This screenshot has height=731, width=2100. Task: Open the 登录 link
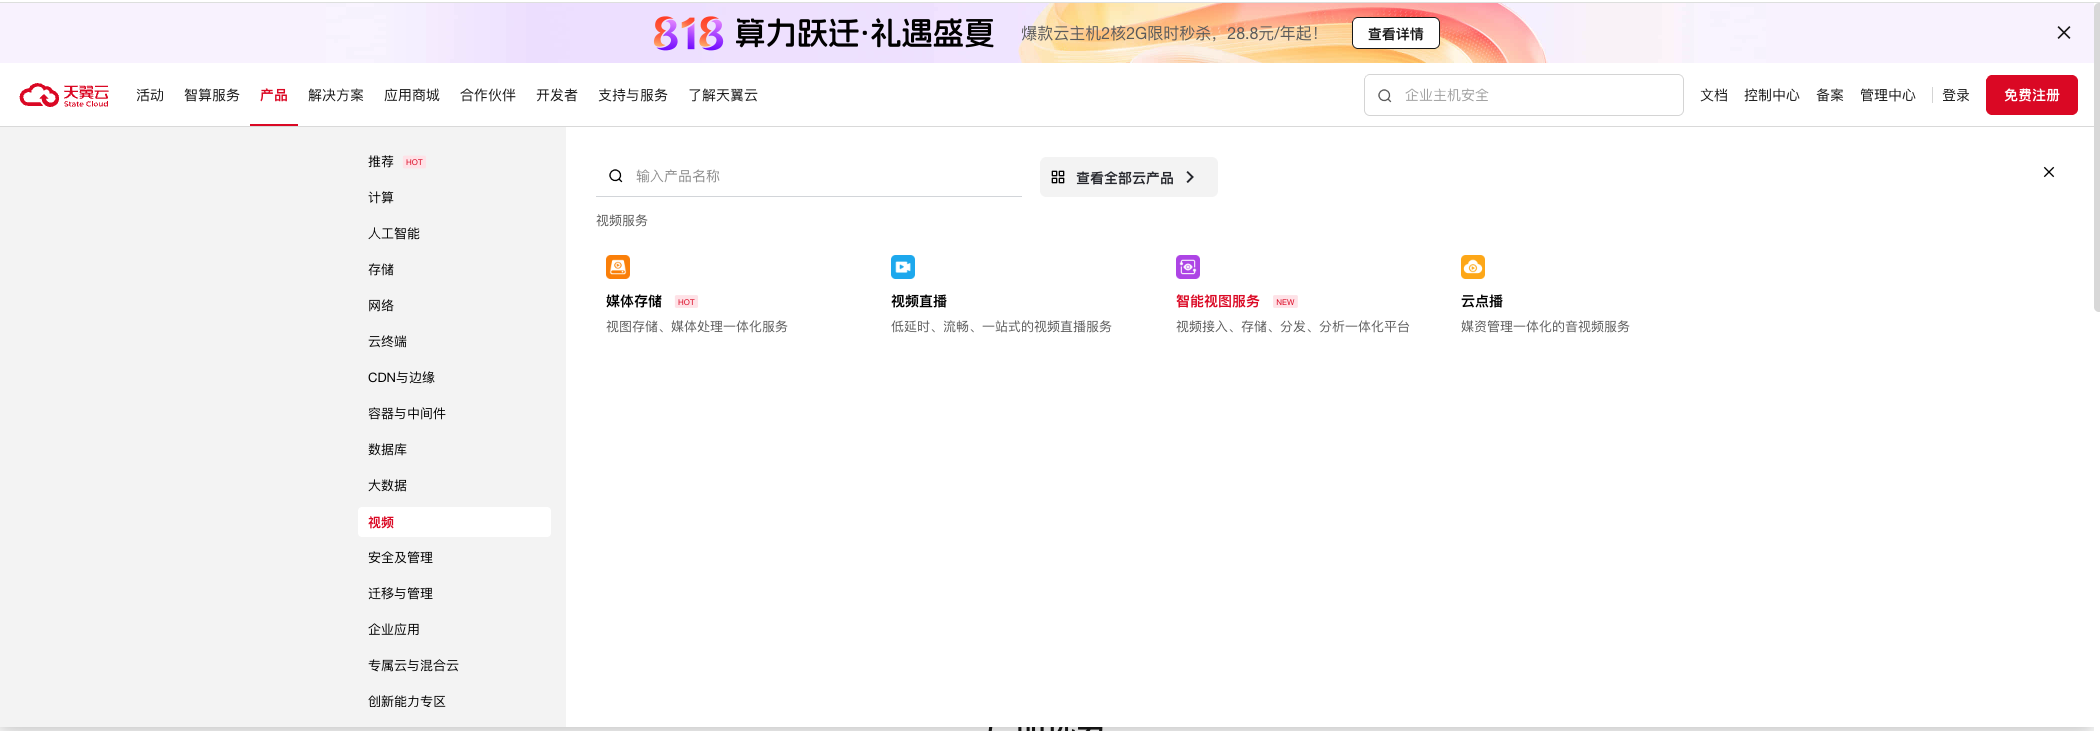(1955, 95)
